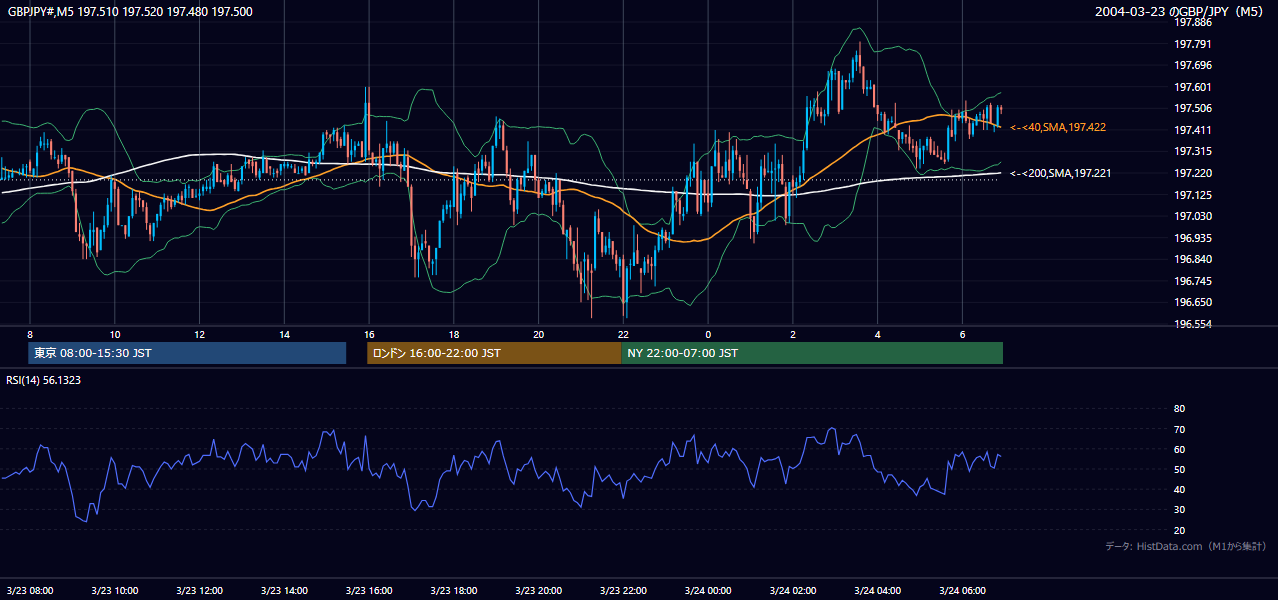
Task: Click hour tick 20 on price chart axis
Action: pos(539,334)
